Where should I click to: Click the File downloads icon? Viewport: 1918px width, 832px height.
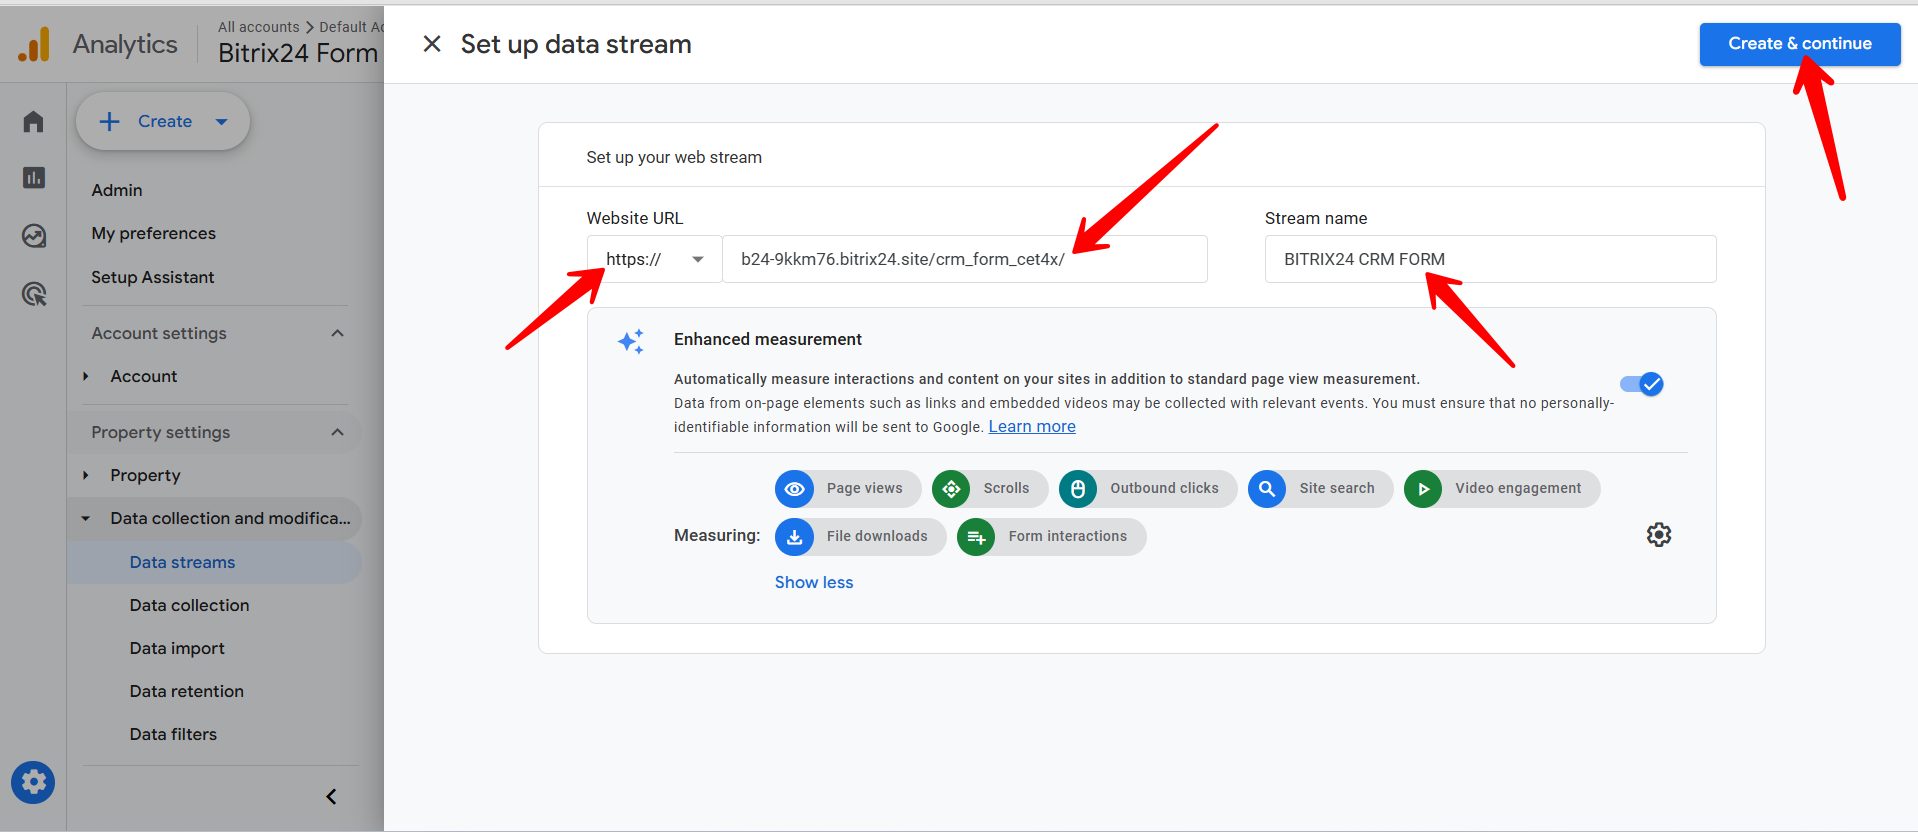coord(794,537)
